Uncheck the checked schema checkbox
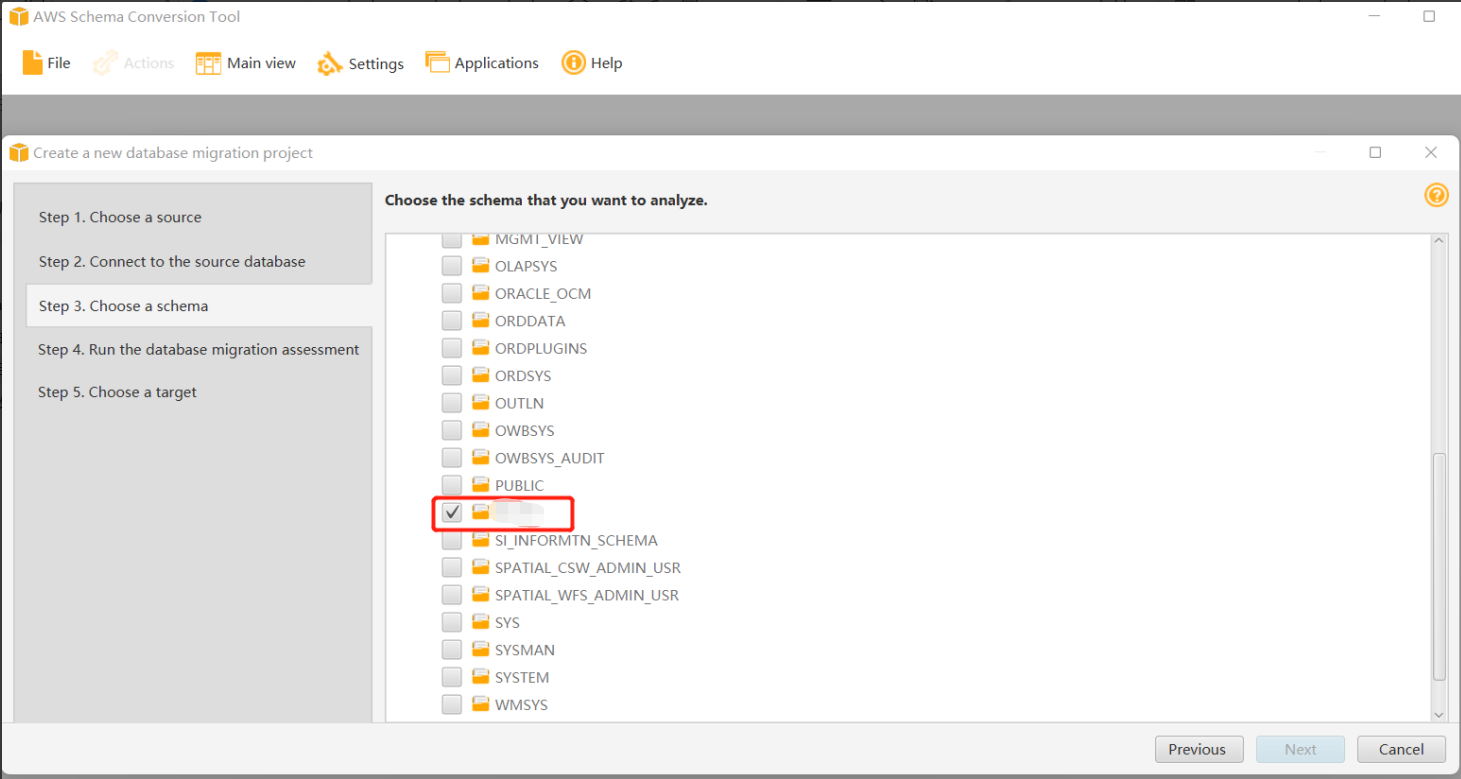1461x779 pixels. (x=452, y=512)
